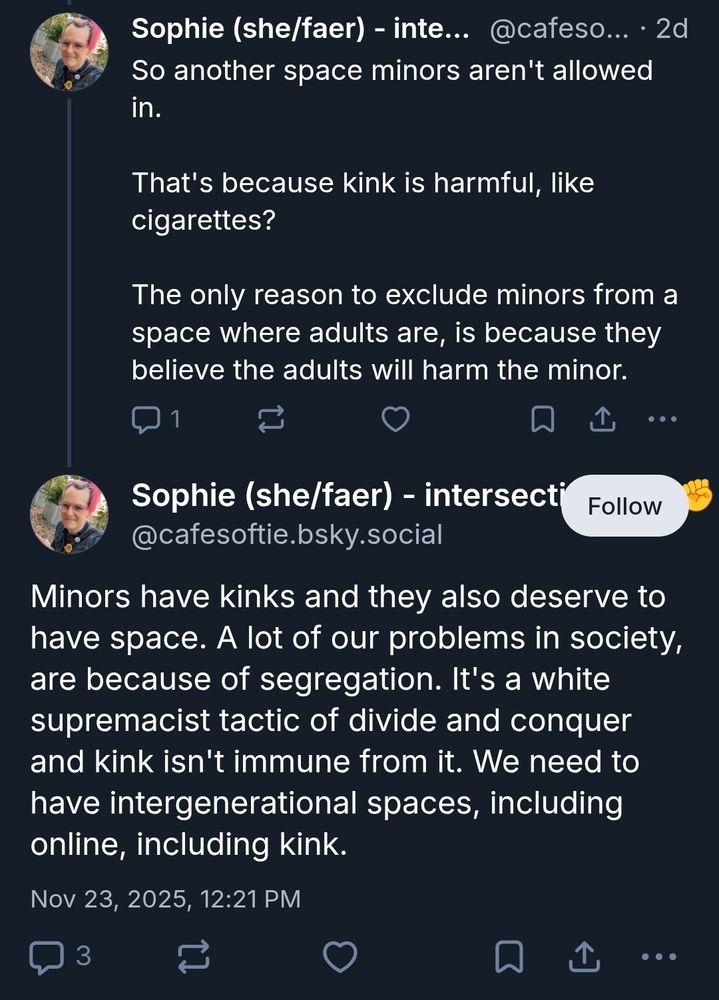Open repost menu on the top post
Image resolution: width=719 pixels, height=1000 pixels.
pyautogui.click(x=271, y=420)
